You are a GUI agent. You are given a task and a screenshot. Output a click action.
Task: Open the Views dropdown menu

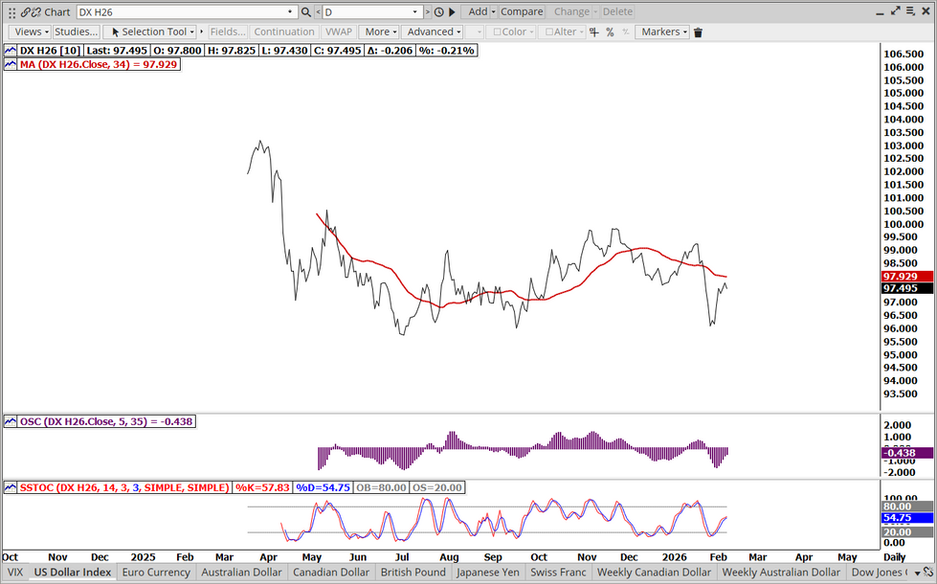(x=31, y=32)
